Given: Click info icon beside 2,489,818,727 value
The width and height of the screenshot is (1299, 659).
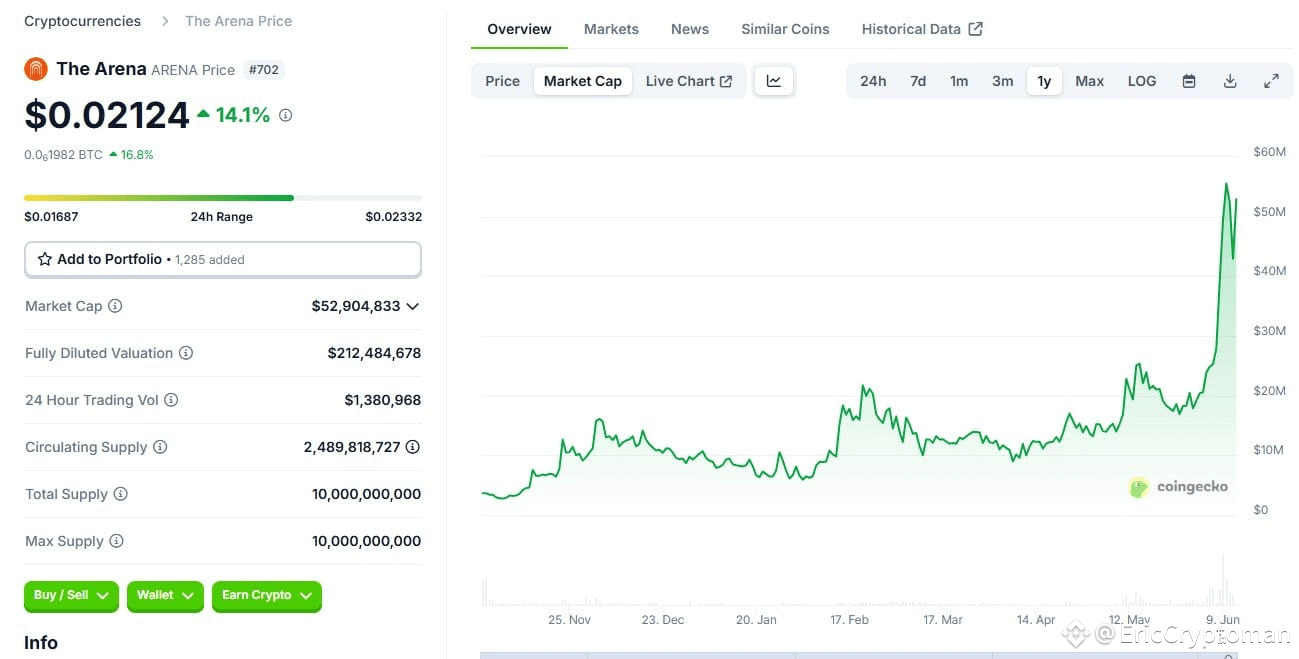Looking at the screenshot, I should 412,447.
